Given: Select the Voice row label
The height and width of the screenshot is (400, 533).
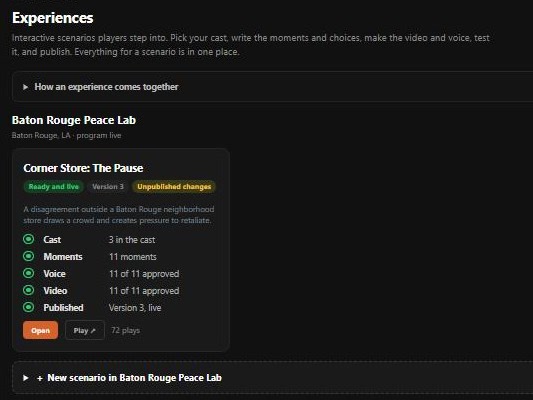Looking at the screenshot, I should pos(54,274).
